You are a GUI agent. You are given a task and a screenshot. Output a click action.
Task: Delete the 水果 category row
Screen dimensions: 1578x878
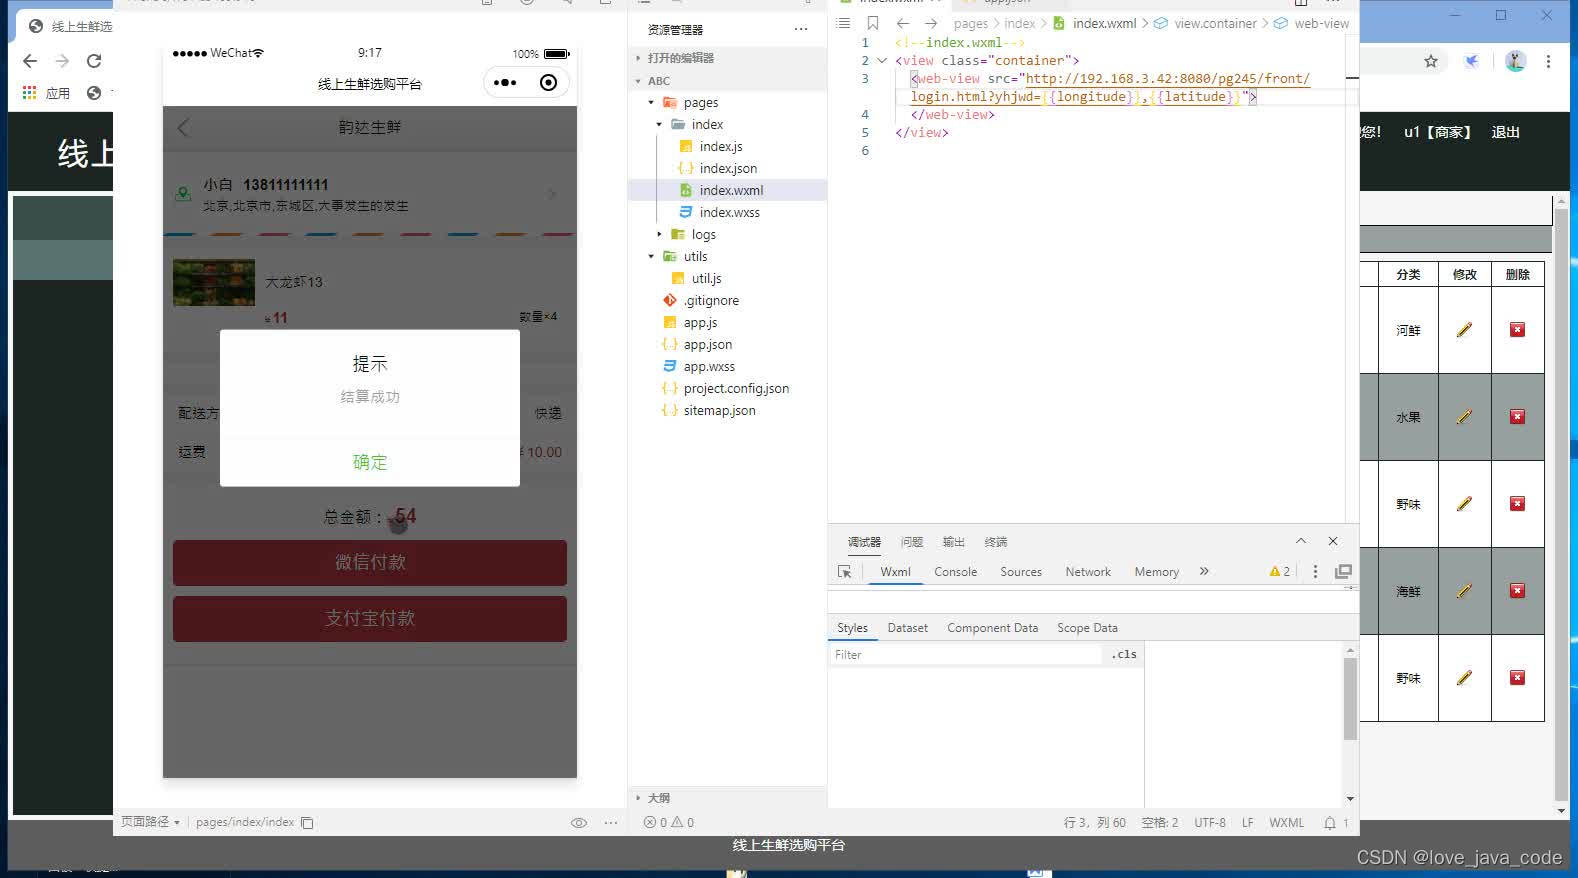point(1517,417)
